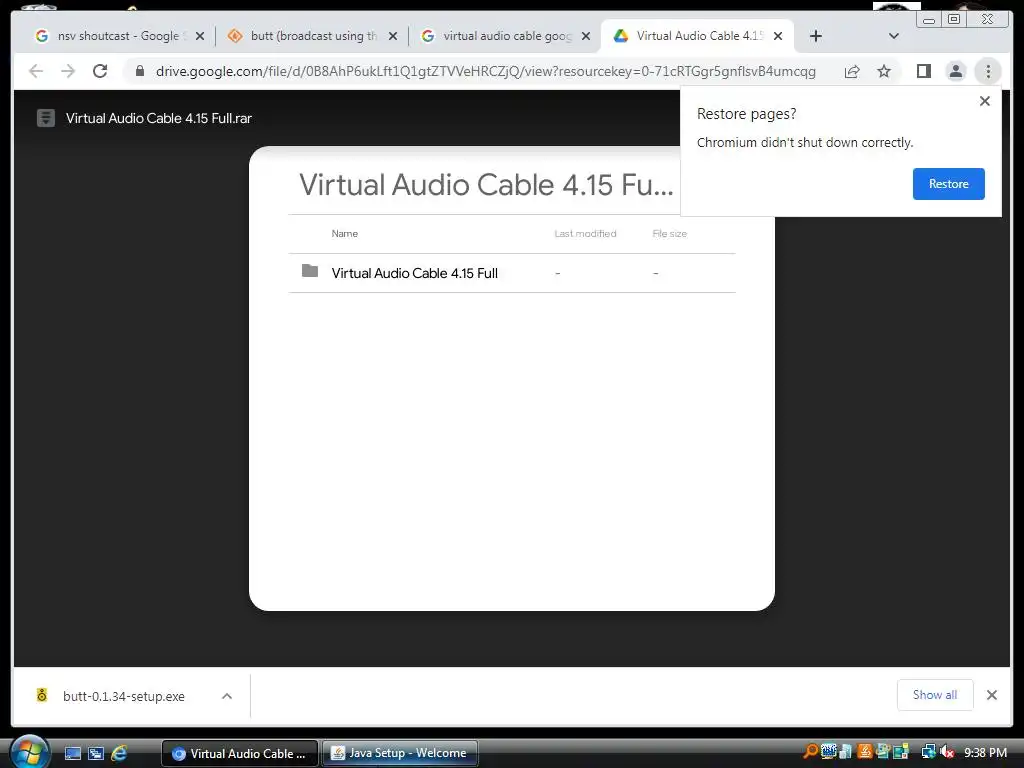Screen dimensions: 1024x768
Task: Click the Switch between windows quick launch icon
Action: tap(96, 754)
